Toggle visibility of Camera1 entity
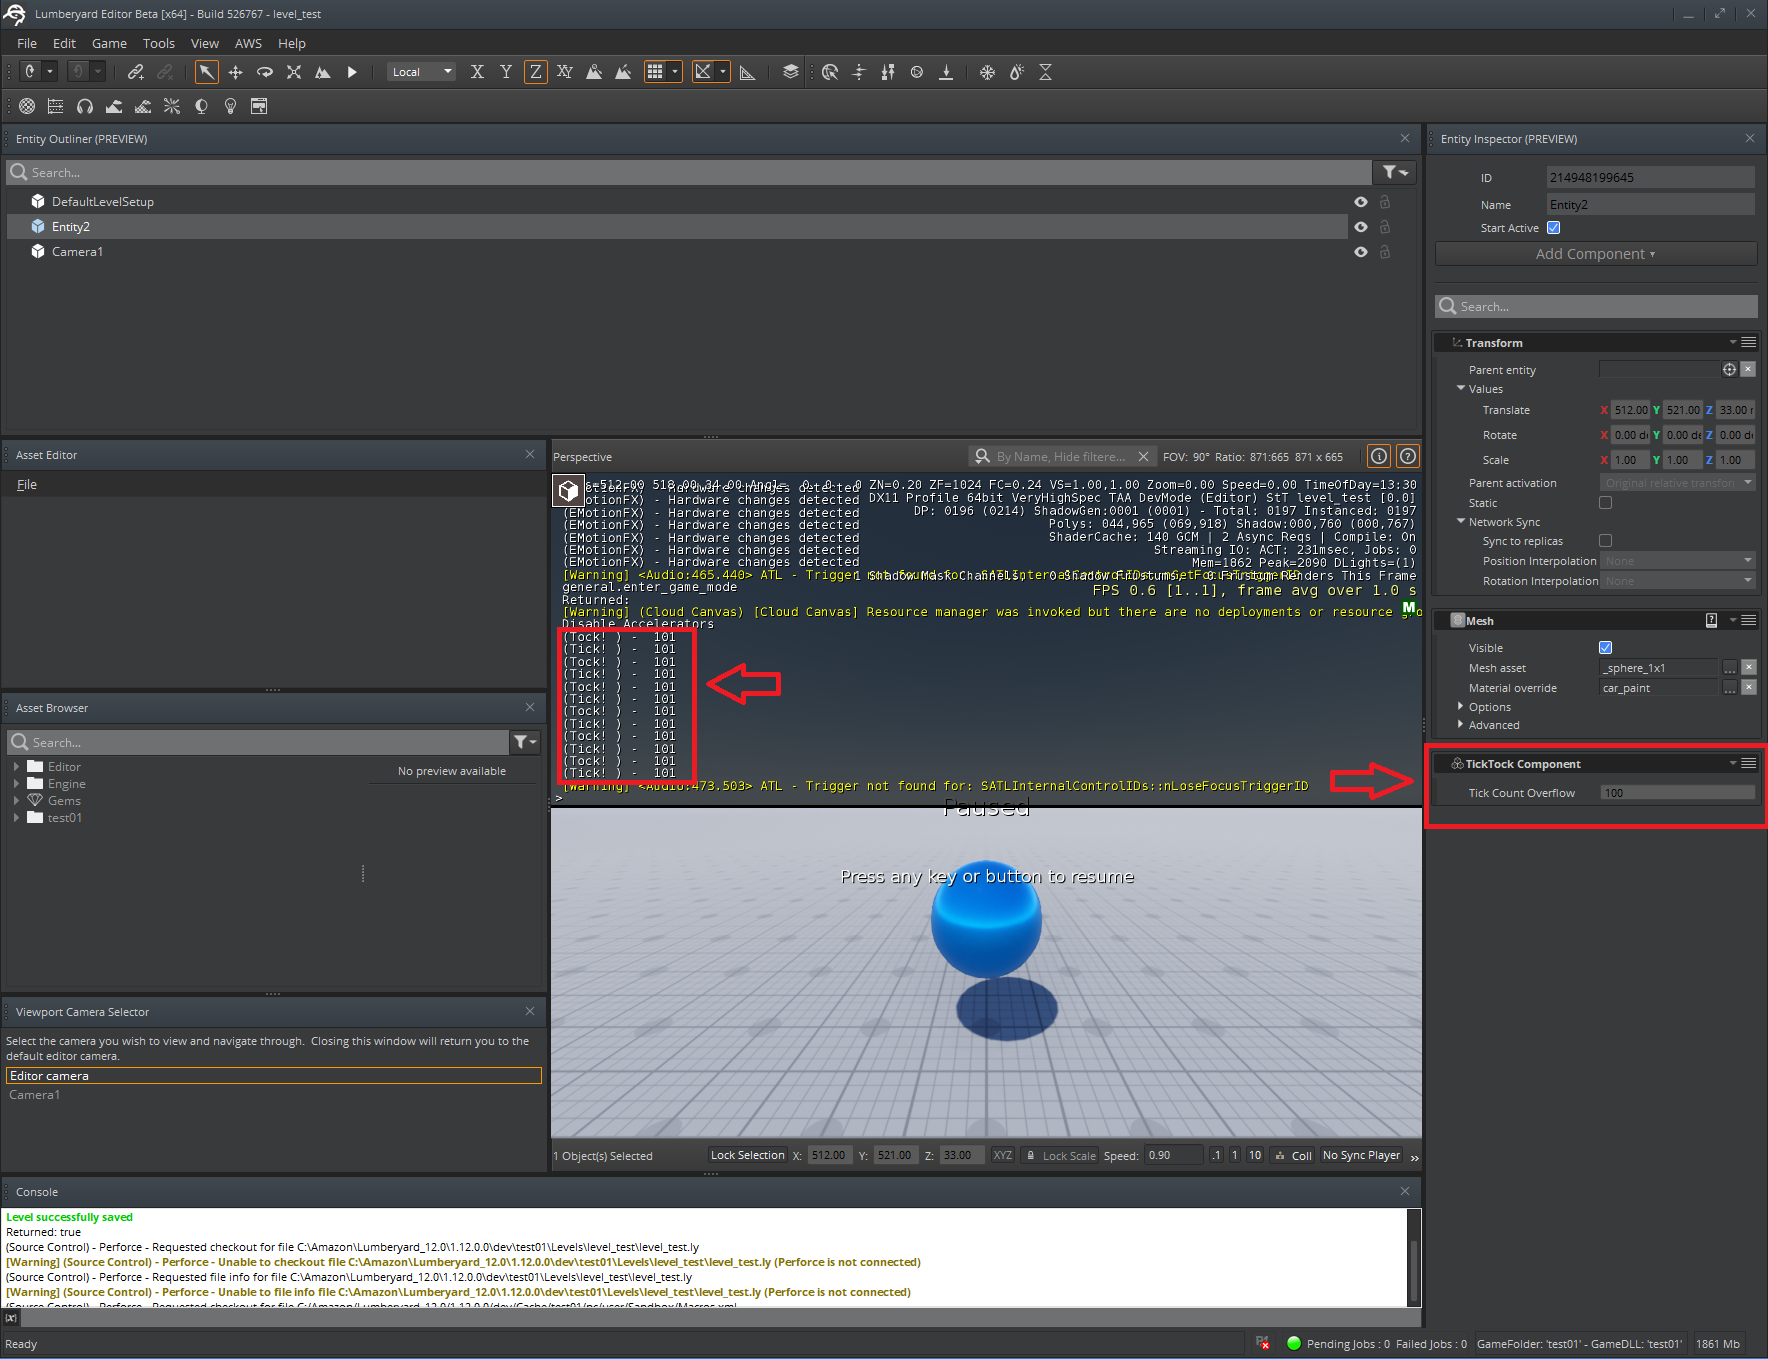This screenshot has height=1359, width=1768. click(1361, 252)
